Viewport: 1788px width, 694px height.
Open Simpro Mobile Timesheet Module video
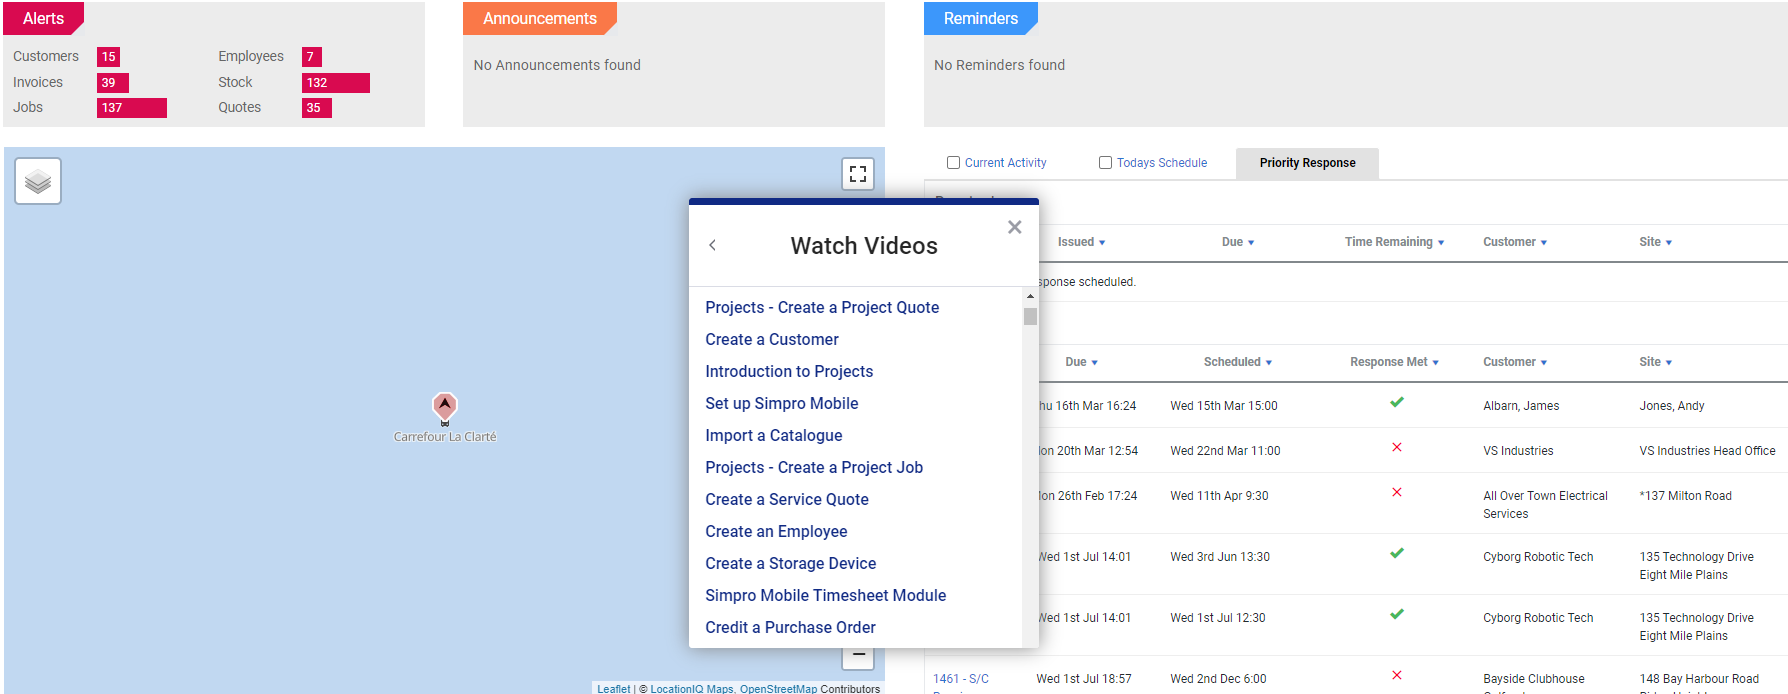point(826,595)
